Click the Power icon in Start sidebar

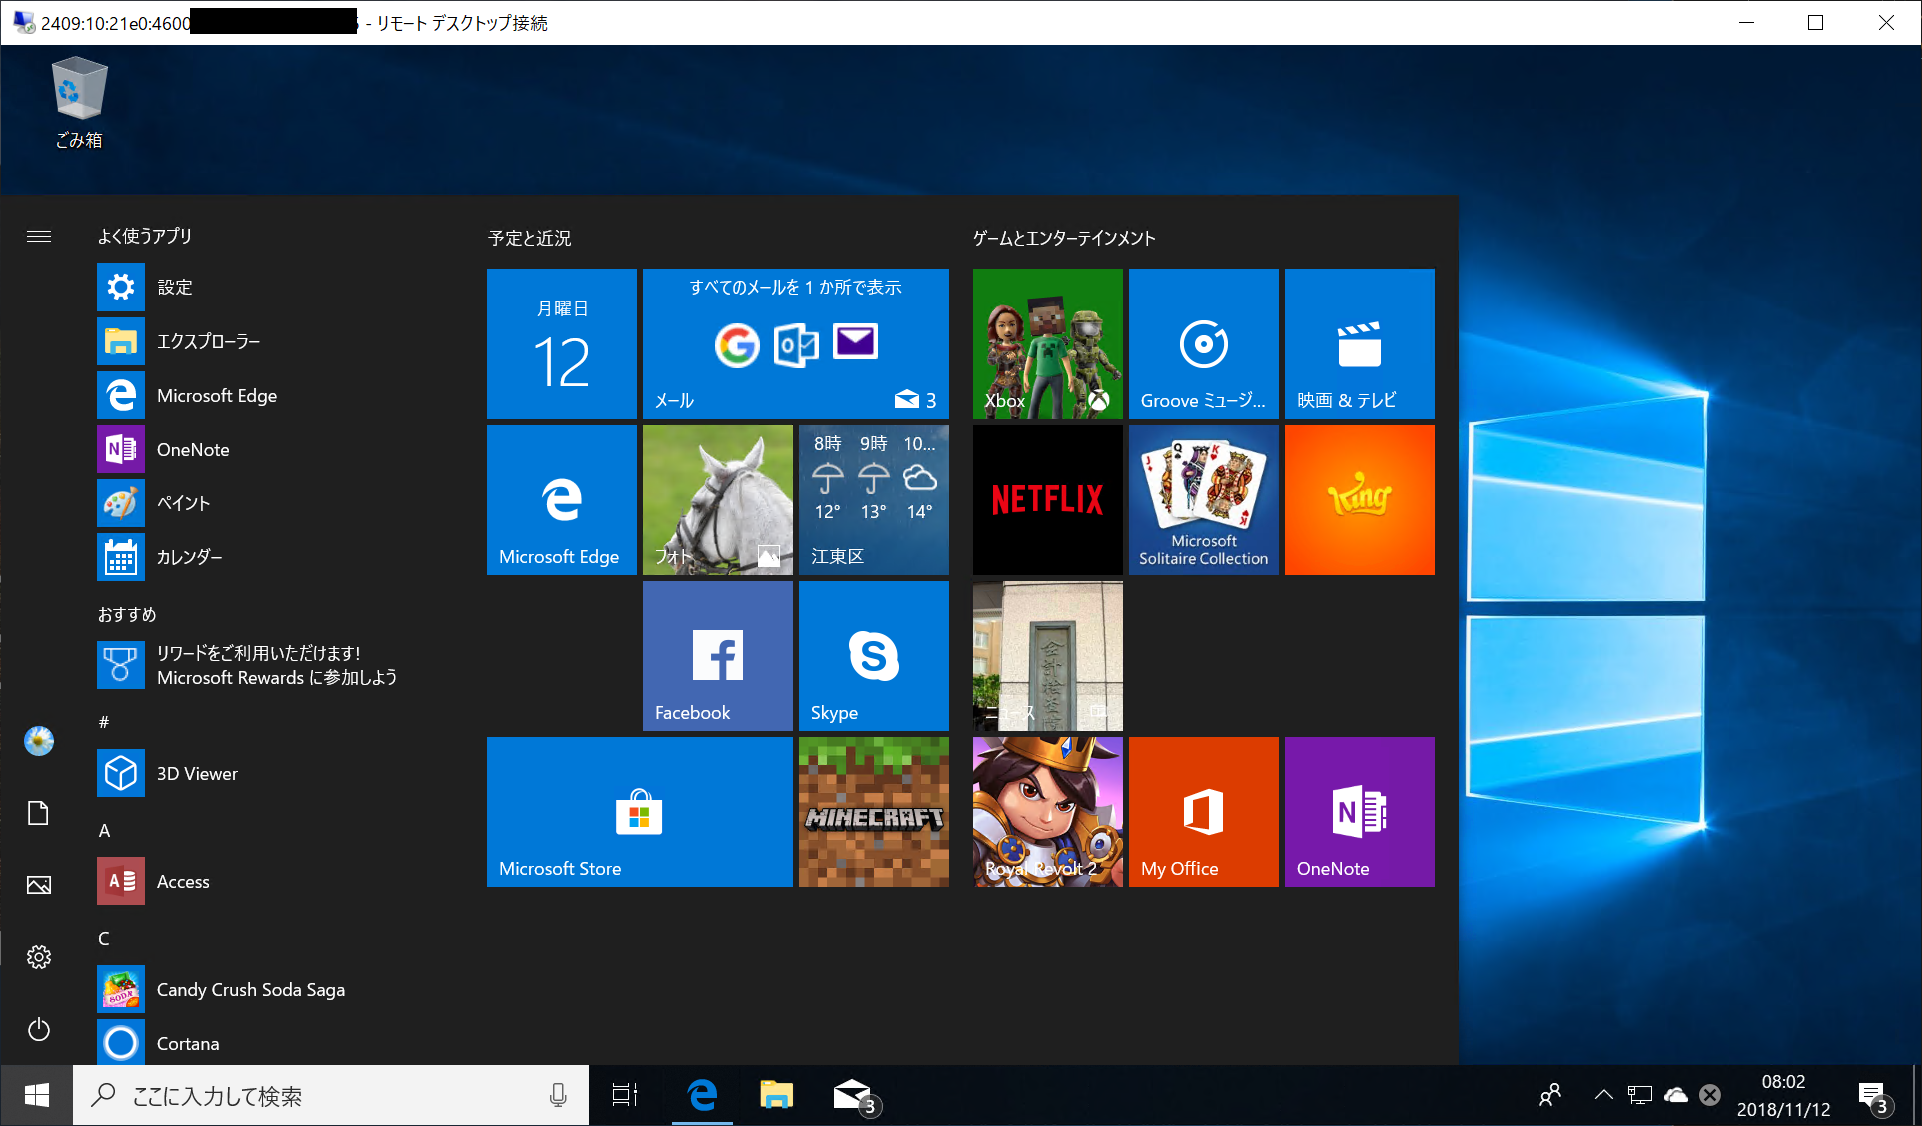39,1029
